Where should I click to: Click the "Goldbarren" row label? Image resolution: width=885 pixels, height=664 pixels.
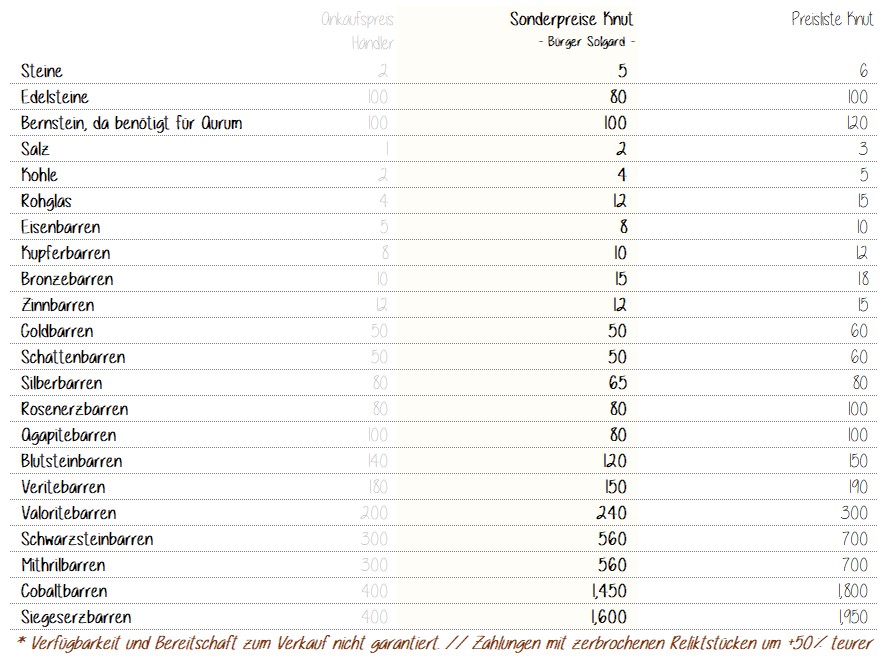(x=57, y=331)
